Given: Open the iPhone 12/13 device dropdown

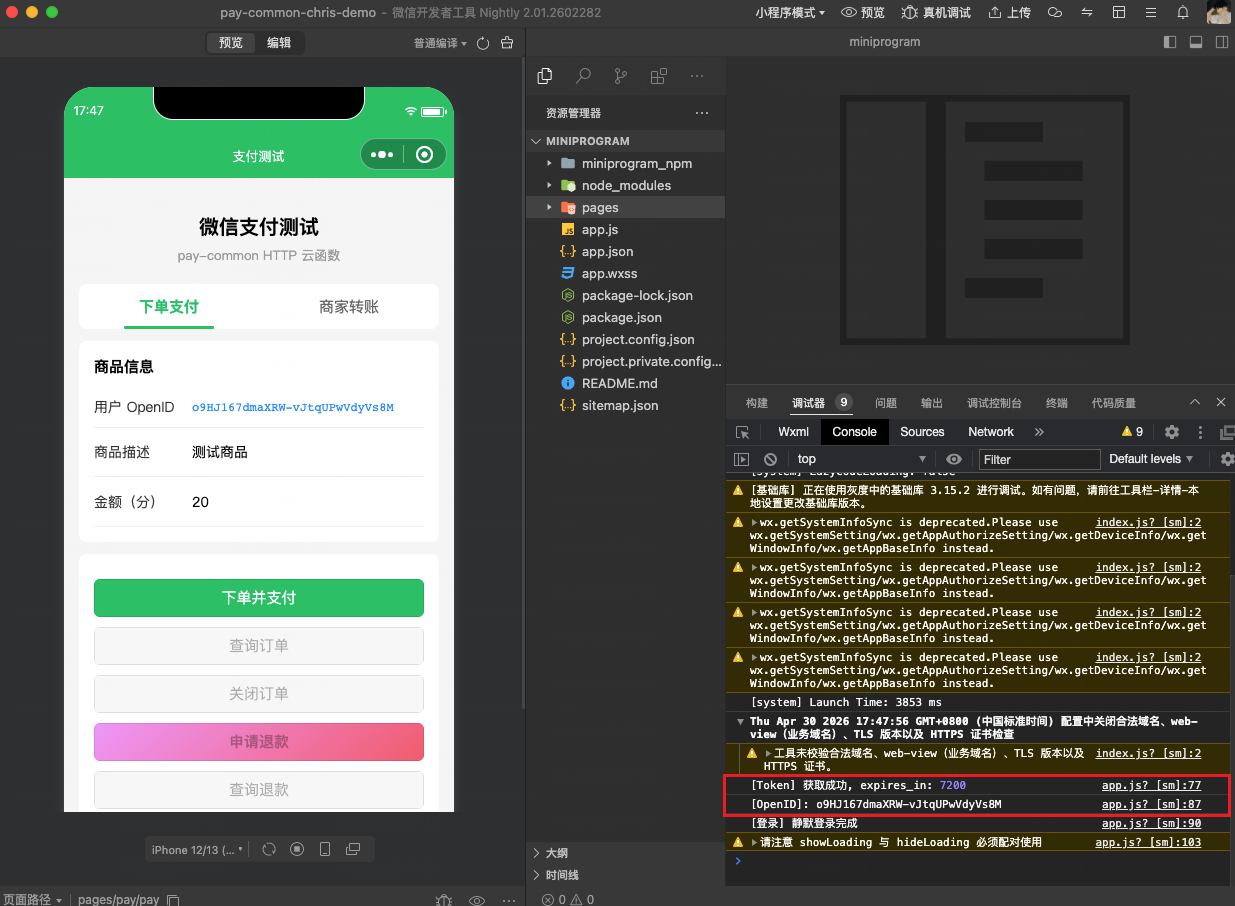Looking at the screenshot, I should click(x=197, y=849).
